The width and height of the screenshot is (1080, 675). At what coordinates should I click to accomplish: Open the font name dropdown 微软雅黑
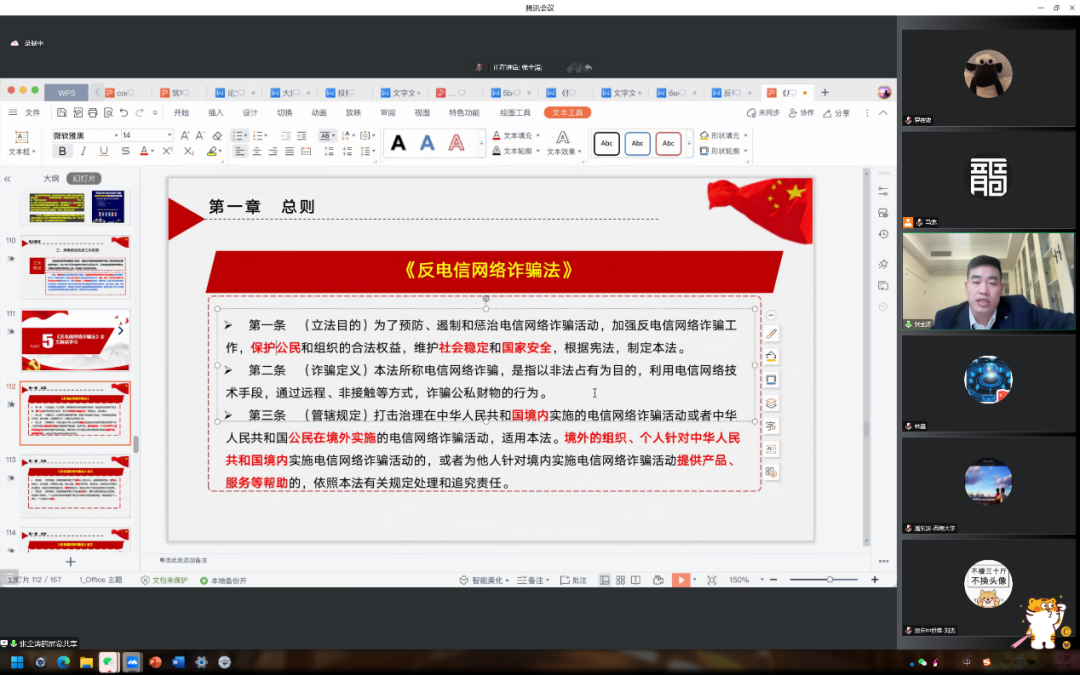85,135
